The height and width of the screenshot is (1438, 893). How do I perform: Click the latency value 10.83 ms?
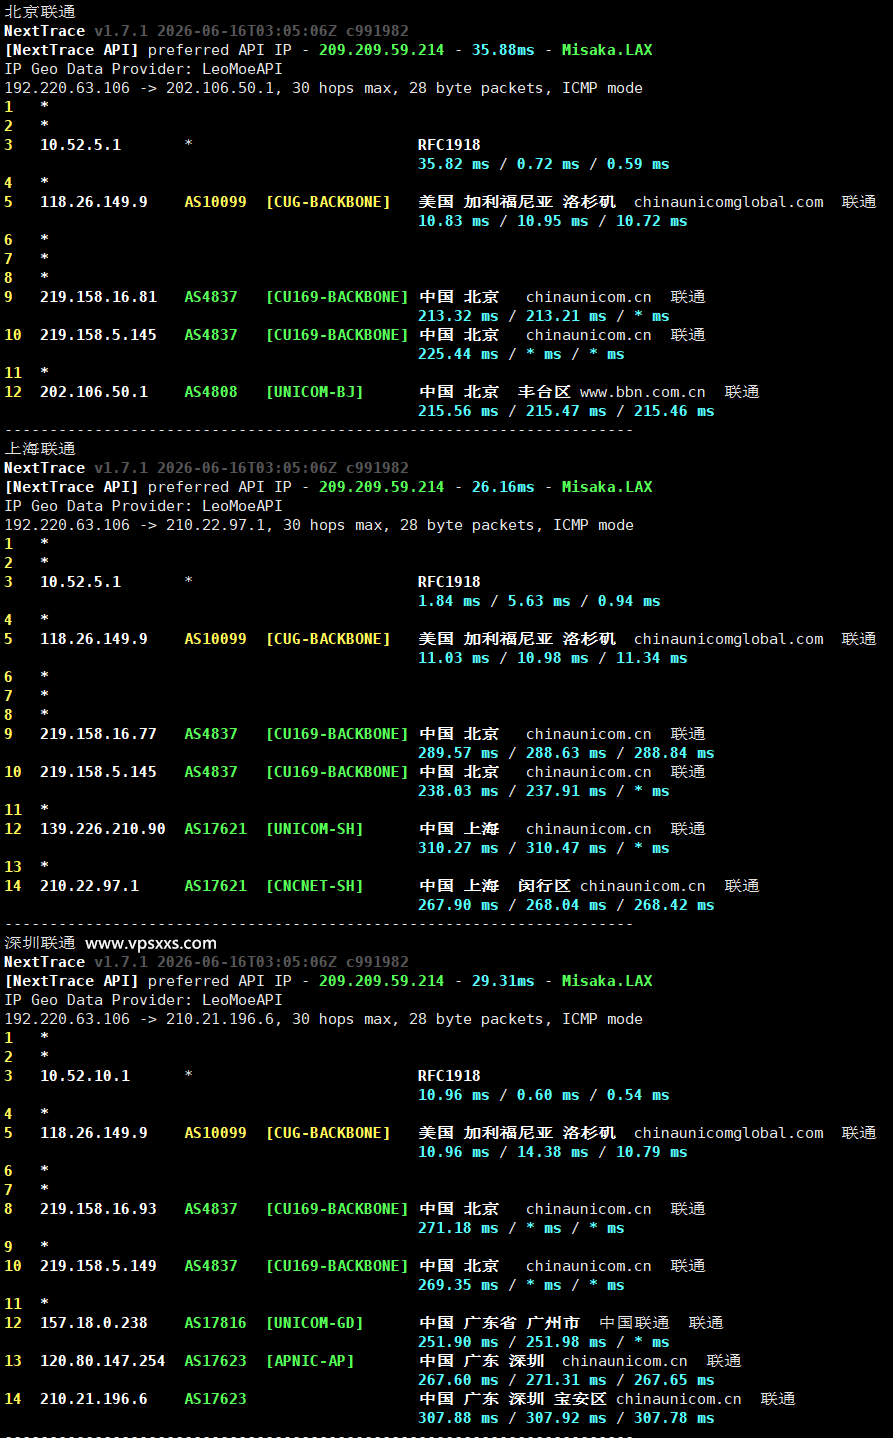[x=454, y=221]
